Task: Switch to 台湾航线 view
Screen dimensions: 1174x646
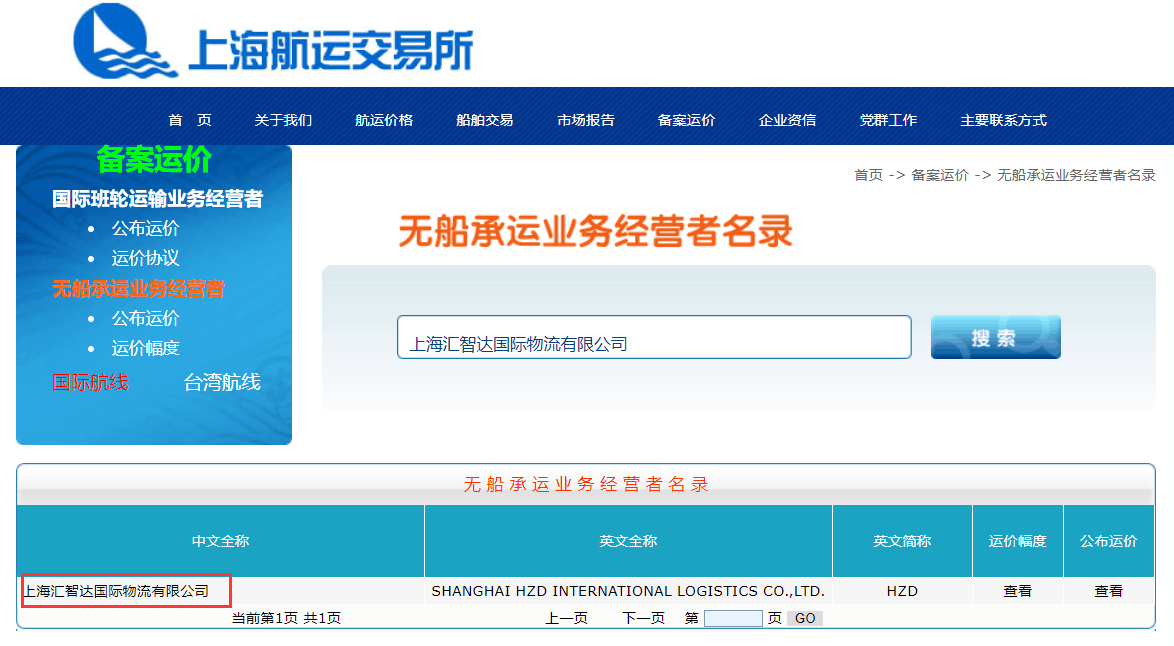Action: point(220,382)
